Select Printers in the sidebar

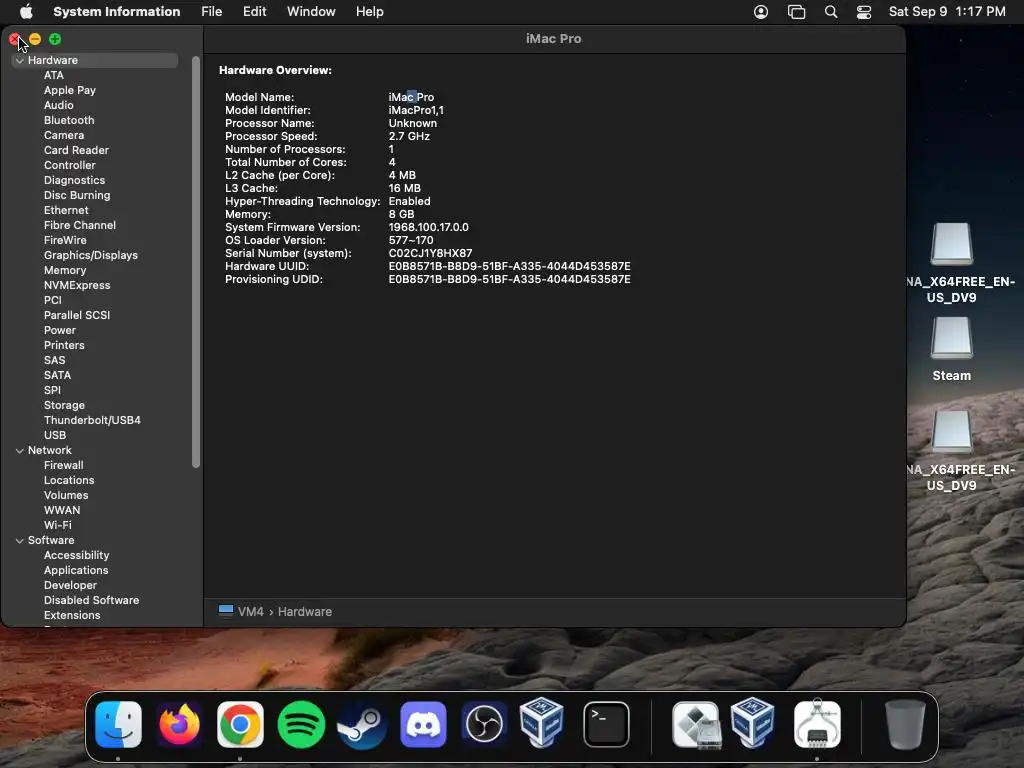pos(64,345)
